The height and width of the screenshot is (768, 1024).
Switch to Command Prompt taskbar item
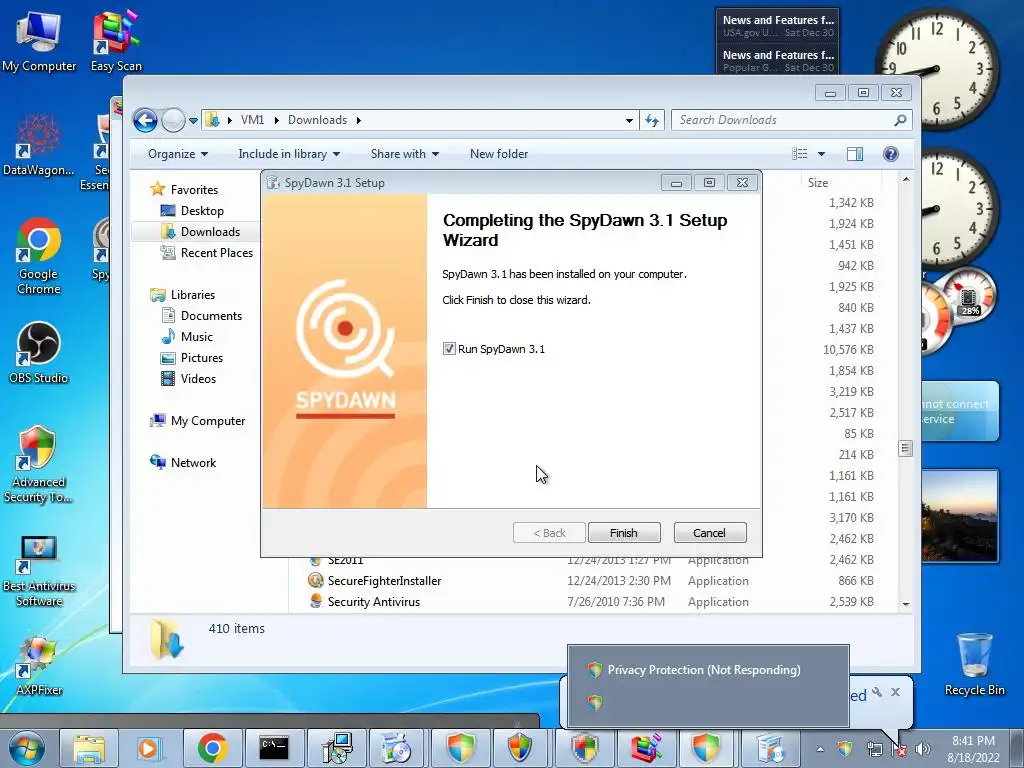click(x=274, y=748)
